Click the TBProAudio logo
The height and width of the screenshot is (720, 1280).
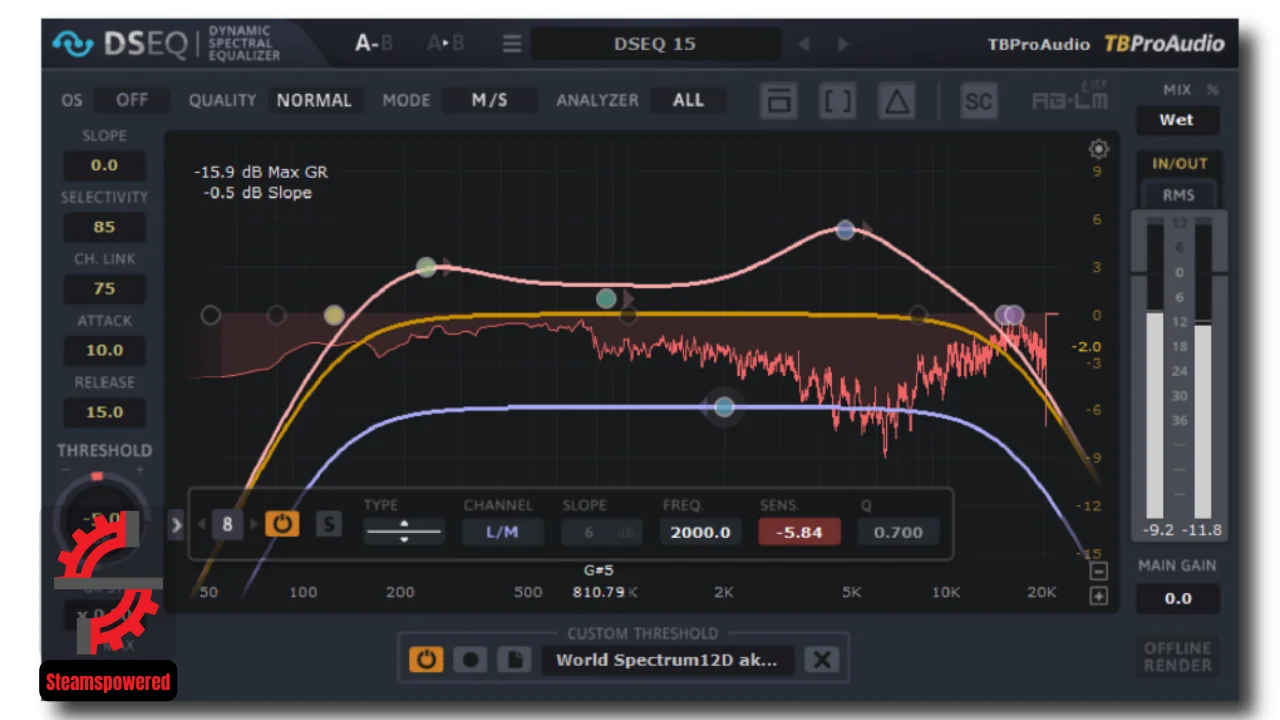(x=1163, y=44)
